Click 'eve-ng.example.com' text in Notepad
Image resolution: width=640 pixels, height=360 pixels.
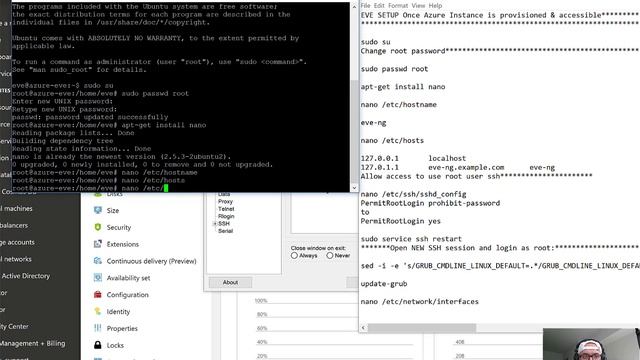(466, 167)
